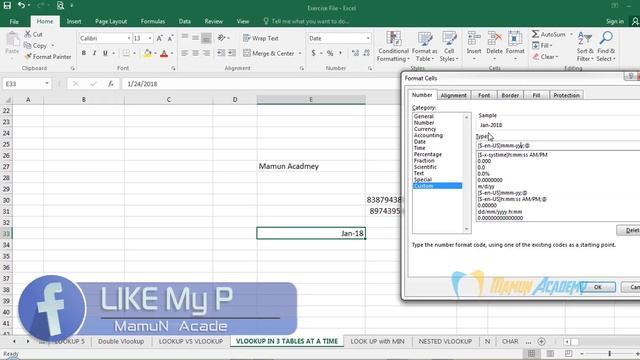Viewport: 640px width, 360px height.
Task: Click the Save icon in quick access toolbar
Action: (x=7, y=5)
